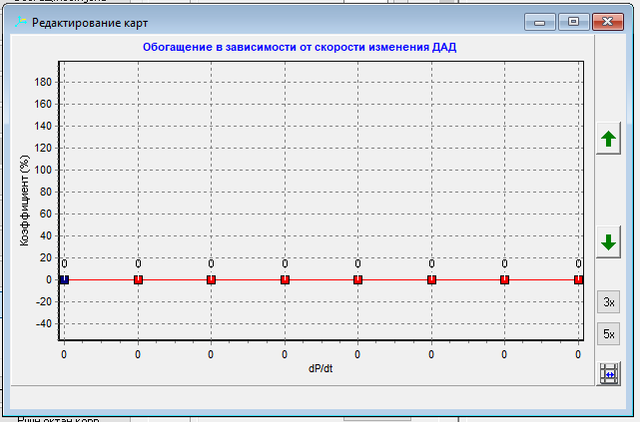Select the fifth red curve point
640x422 pixels.
coord(358,280)
